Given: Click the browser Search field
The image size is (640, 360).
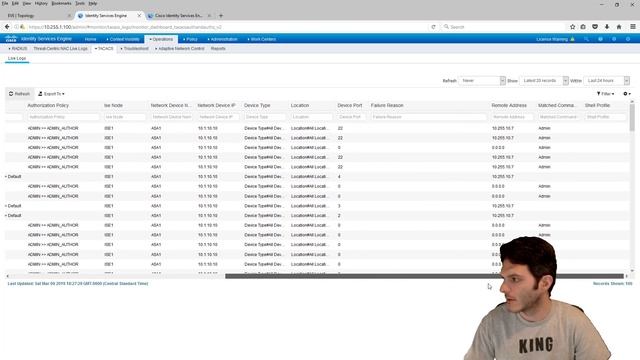Looking at the screenshot, I should pyautogui.click(x=503, y=27).
